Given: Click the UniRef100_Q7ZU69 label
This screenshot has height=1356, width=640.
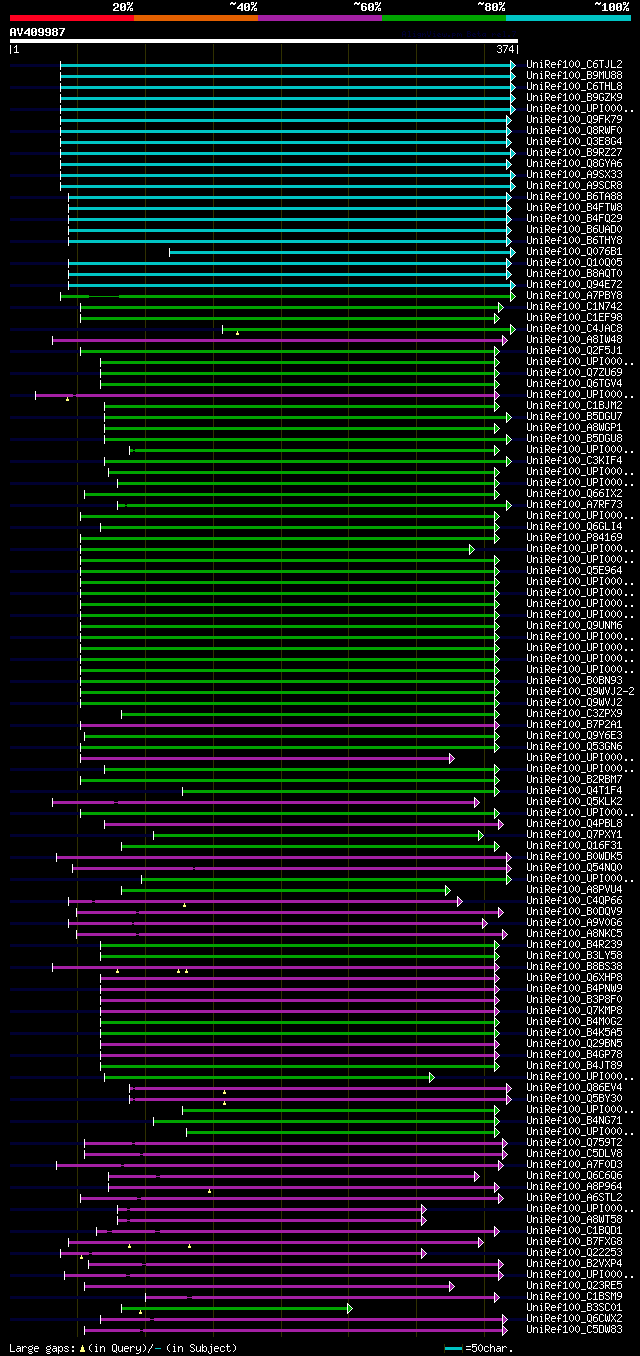Looking at the screenshot, I should (574, 372).
